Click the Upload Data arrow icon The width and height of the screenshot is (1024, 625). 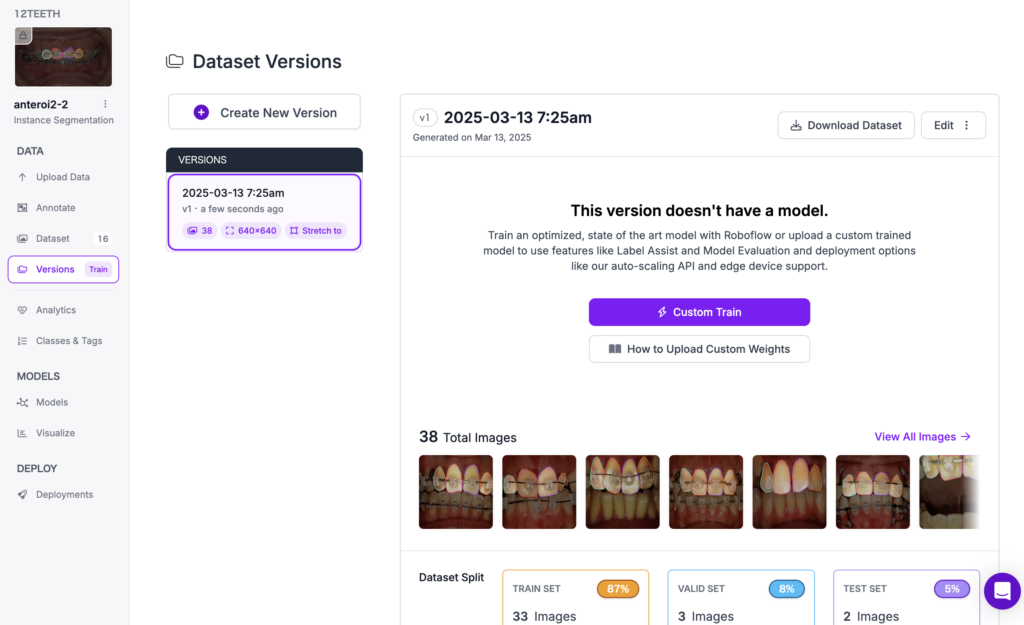[23, 177]
